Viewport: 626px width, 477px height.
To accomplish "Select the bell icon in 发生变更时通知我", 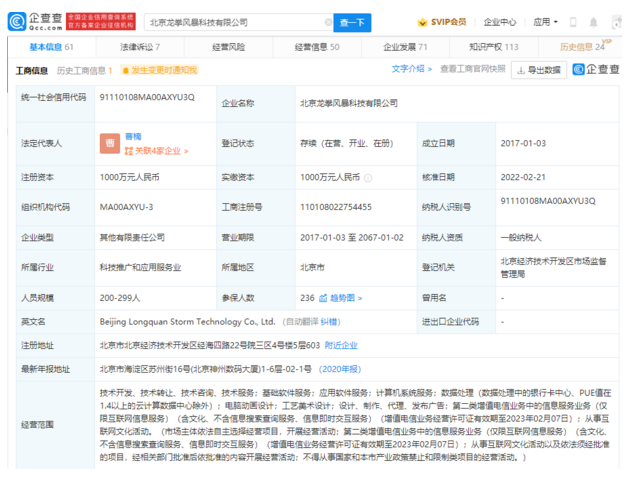I will (x=125, y=71).
